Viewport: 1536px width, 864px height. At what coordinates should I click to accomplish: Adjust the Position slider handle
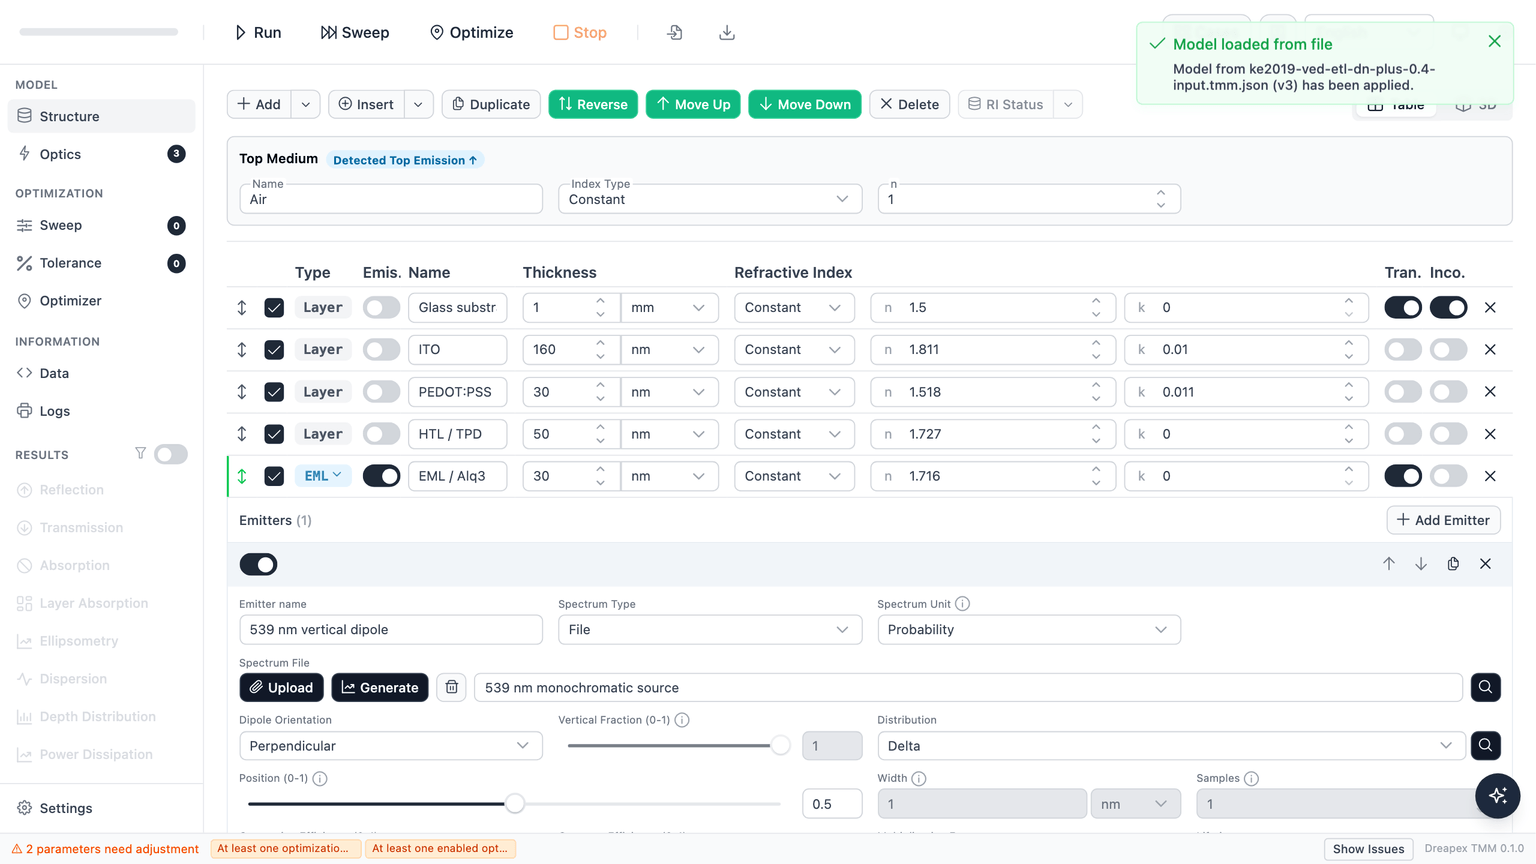(514, 804)
